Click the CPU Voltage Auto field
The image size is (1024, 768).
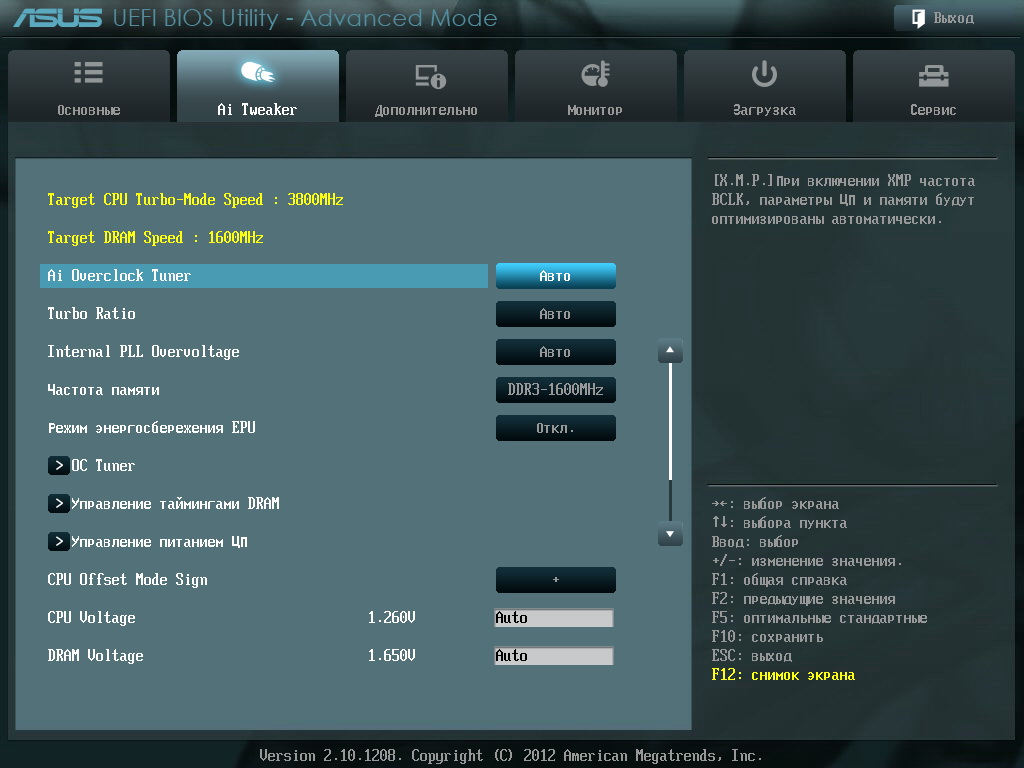pyautogui.click(x=554, y=617)
